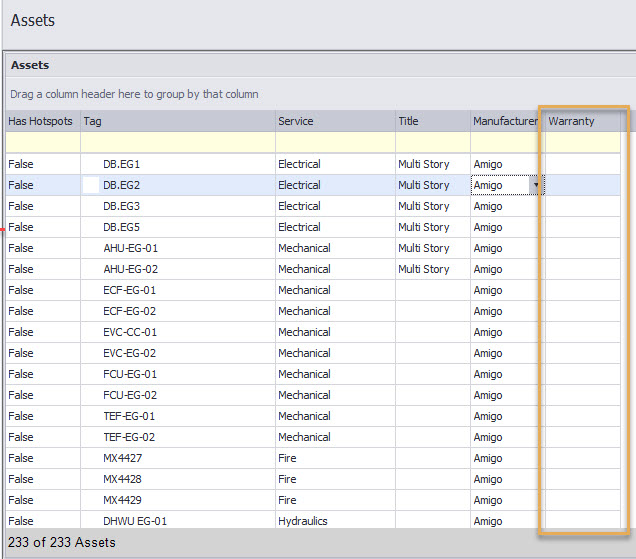636x559 pixels.
Task: Click the small white box beside DB.EG2
Action: [x=91, y=185]
